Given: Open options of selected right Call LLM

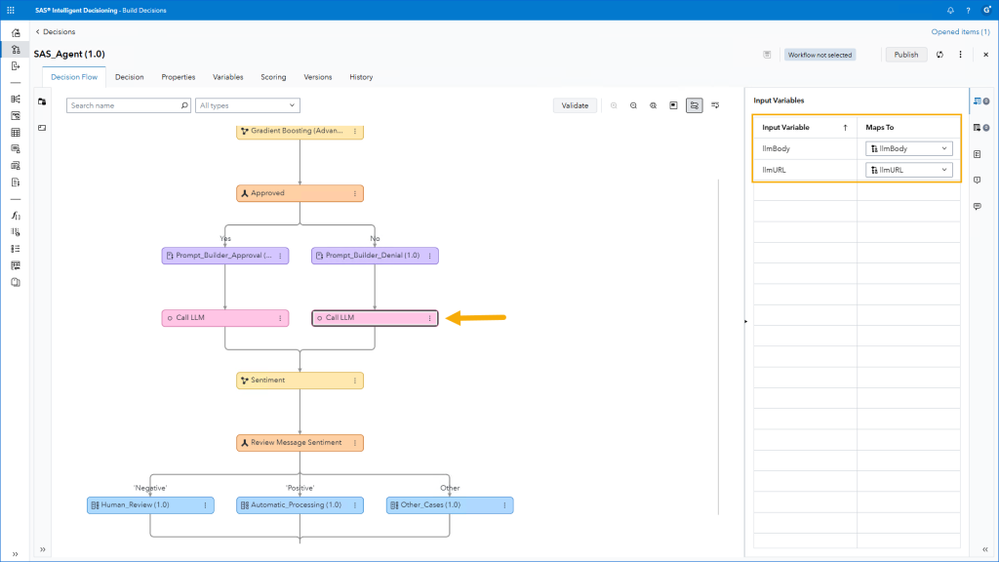Looking at the screenshot, I should [430, 318].
